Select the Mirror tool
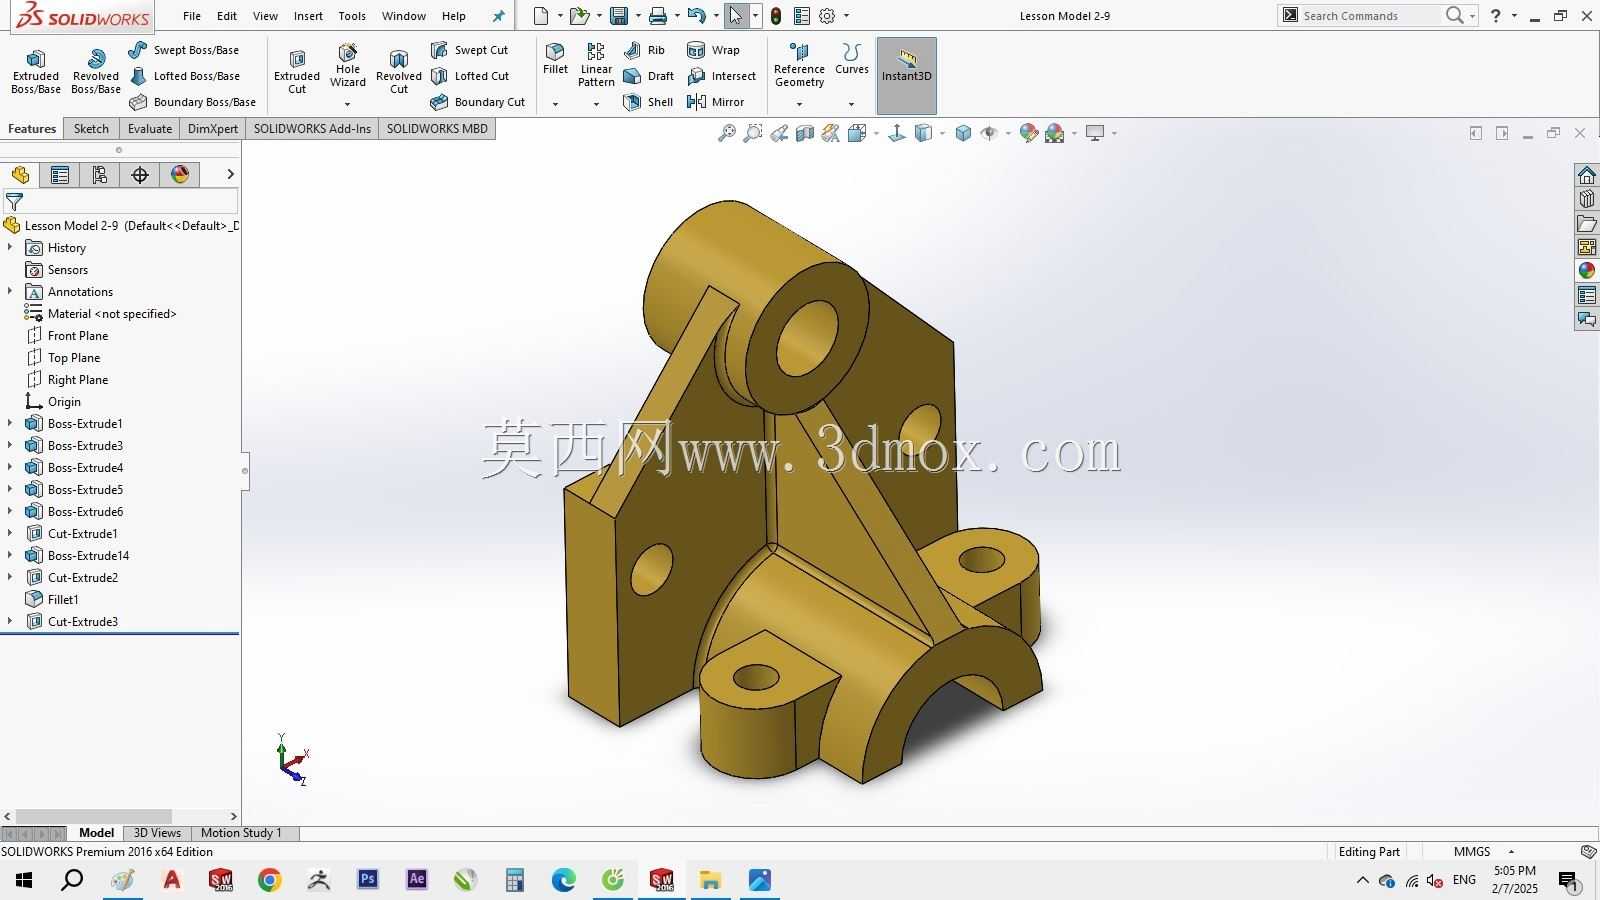This screenshot has width=1600, height=900. [x=715, y=102]
